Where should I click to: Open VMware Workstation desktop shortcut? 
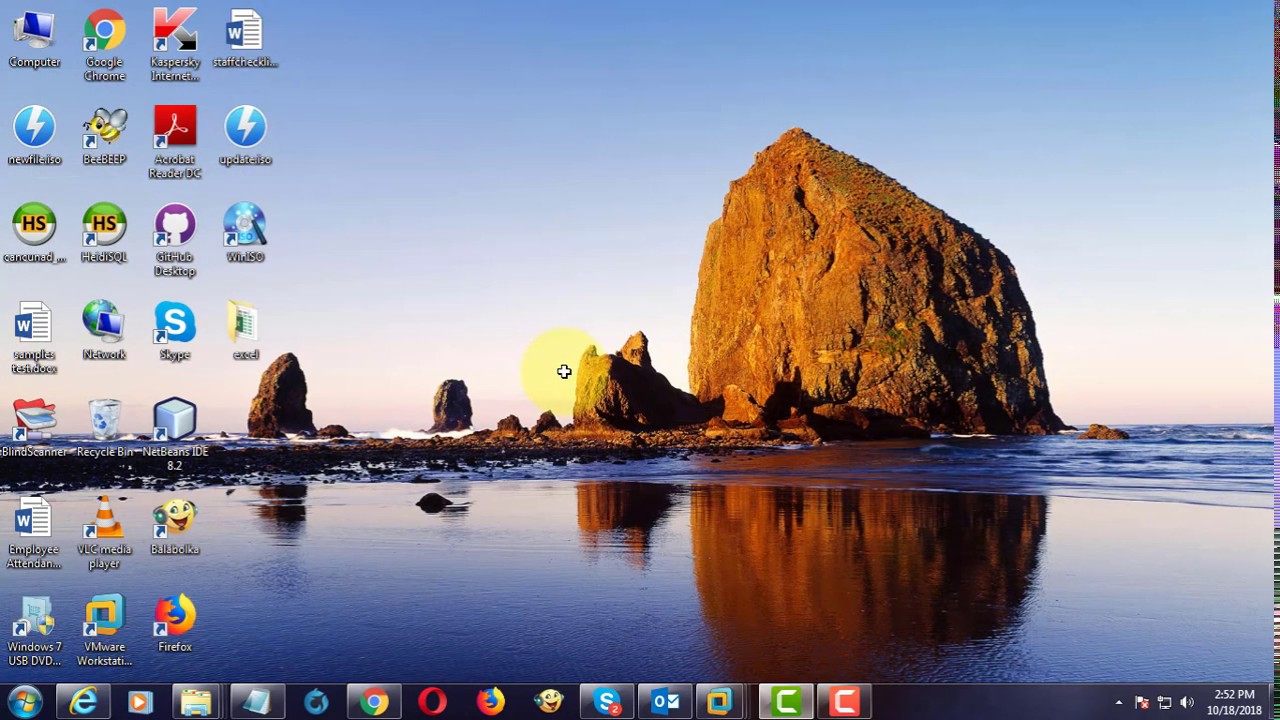(104, 630)
